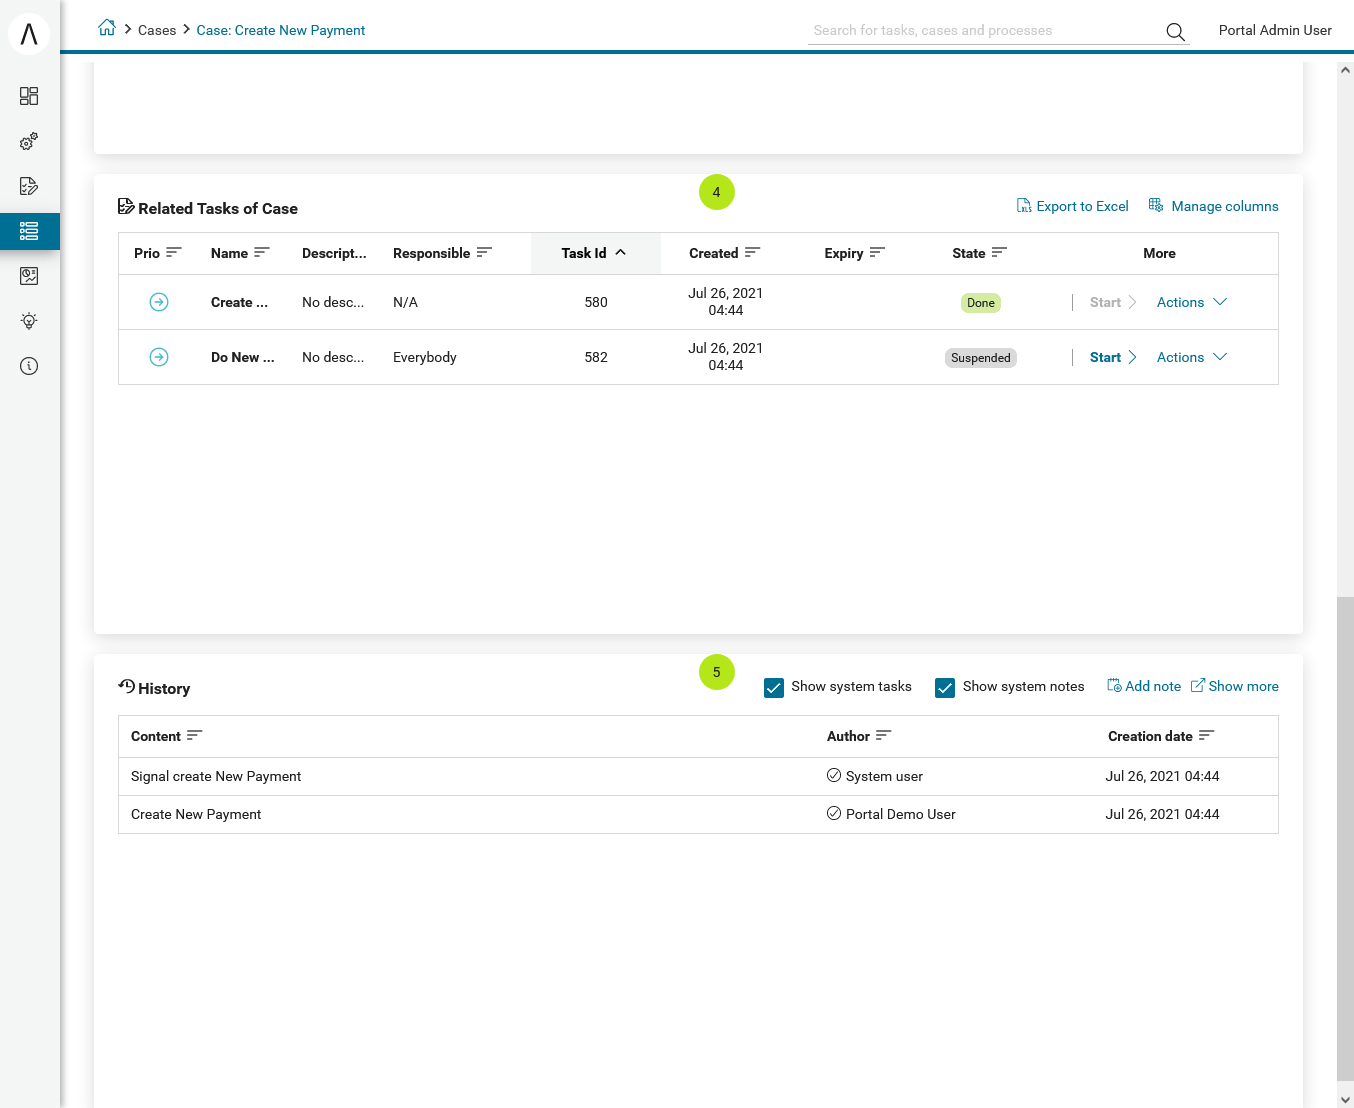Open the info icon in sidebar
The height and width of the screenshot is (1108, 1354).
pos(29,366)
